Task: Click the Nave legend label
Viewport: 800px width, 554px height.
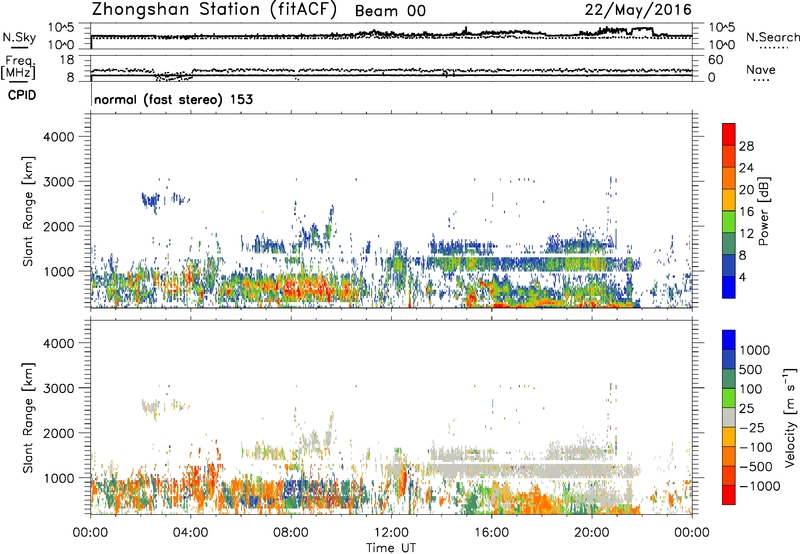Action: click(761, 69)
